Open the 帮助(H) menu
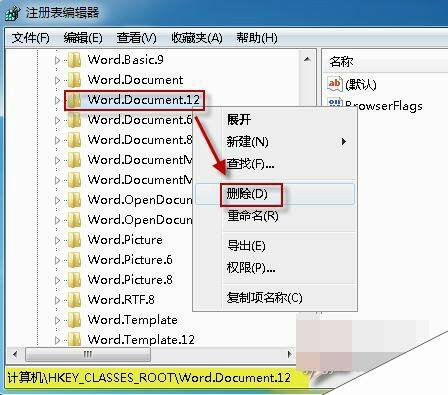Viewport: 448px width, 395px height. point(257,38)
